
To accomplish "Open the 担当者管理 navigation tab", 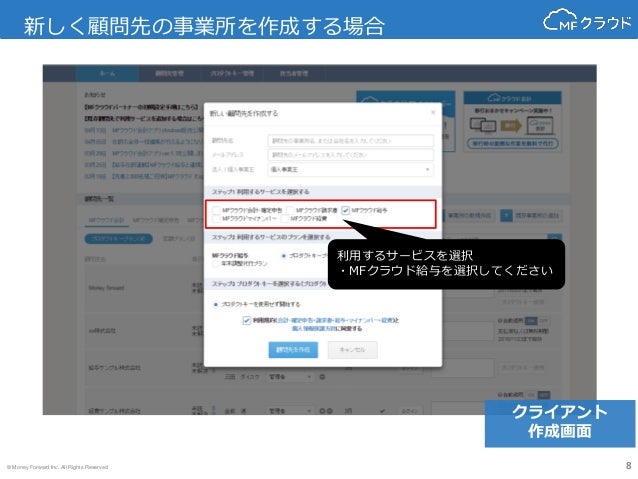I will coord(294,74).
